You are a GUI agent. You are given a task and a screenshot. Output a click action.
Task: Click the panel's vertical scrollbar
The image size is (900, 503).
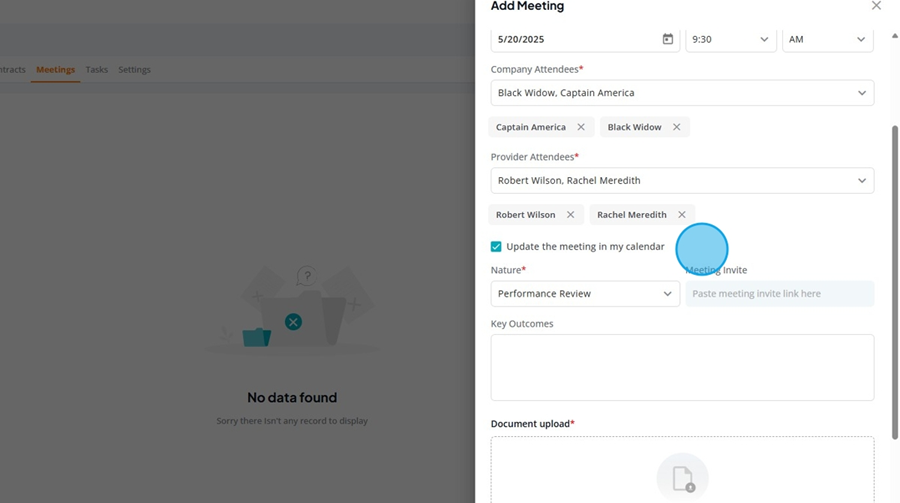coord(894,283)
